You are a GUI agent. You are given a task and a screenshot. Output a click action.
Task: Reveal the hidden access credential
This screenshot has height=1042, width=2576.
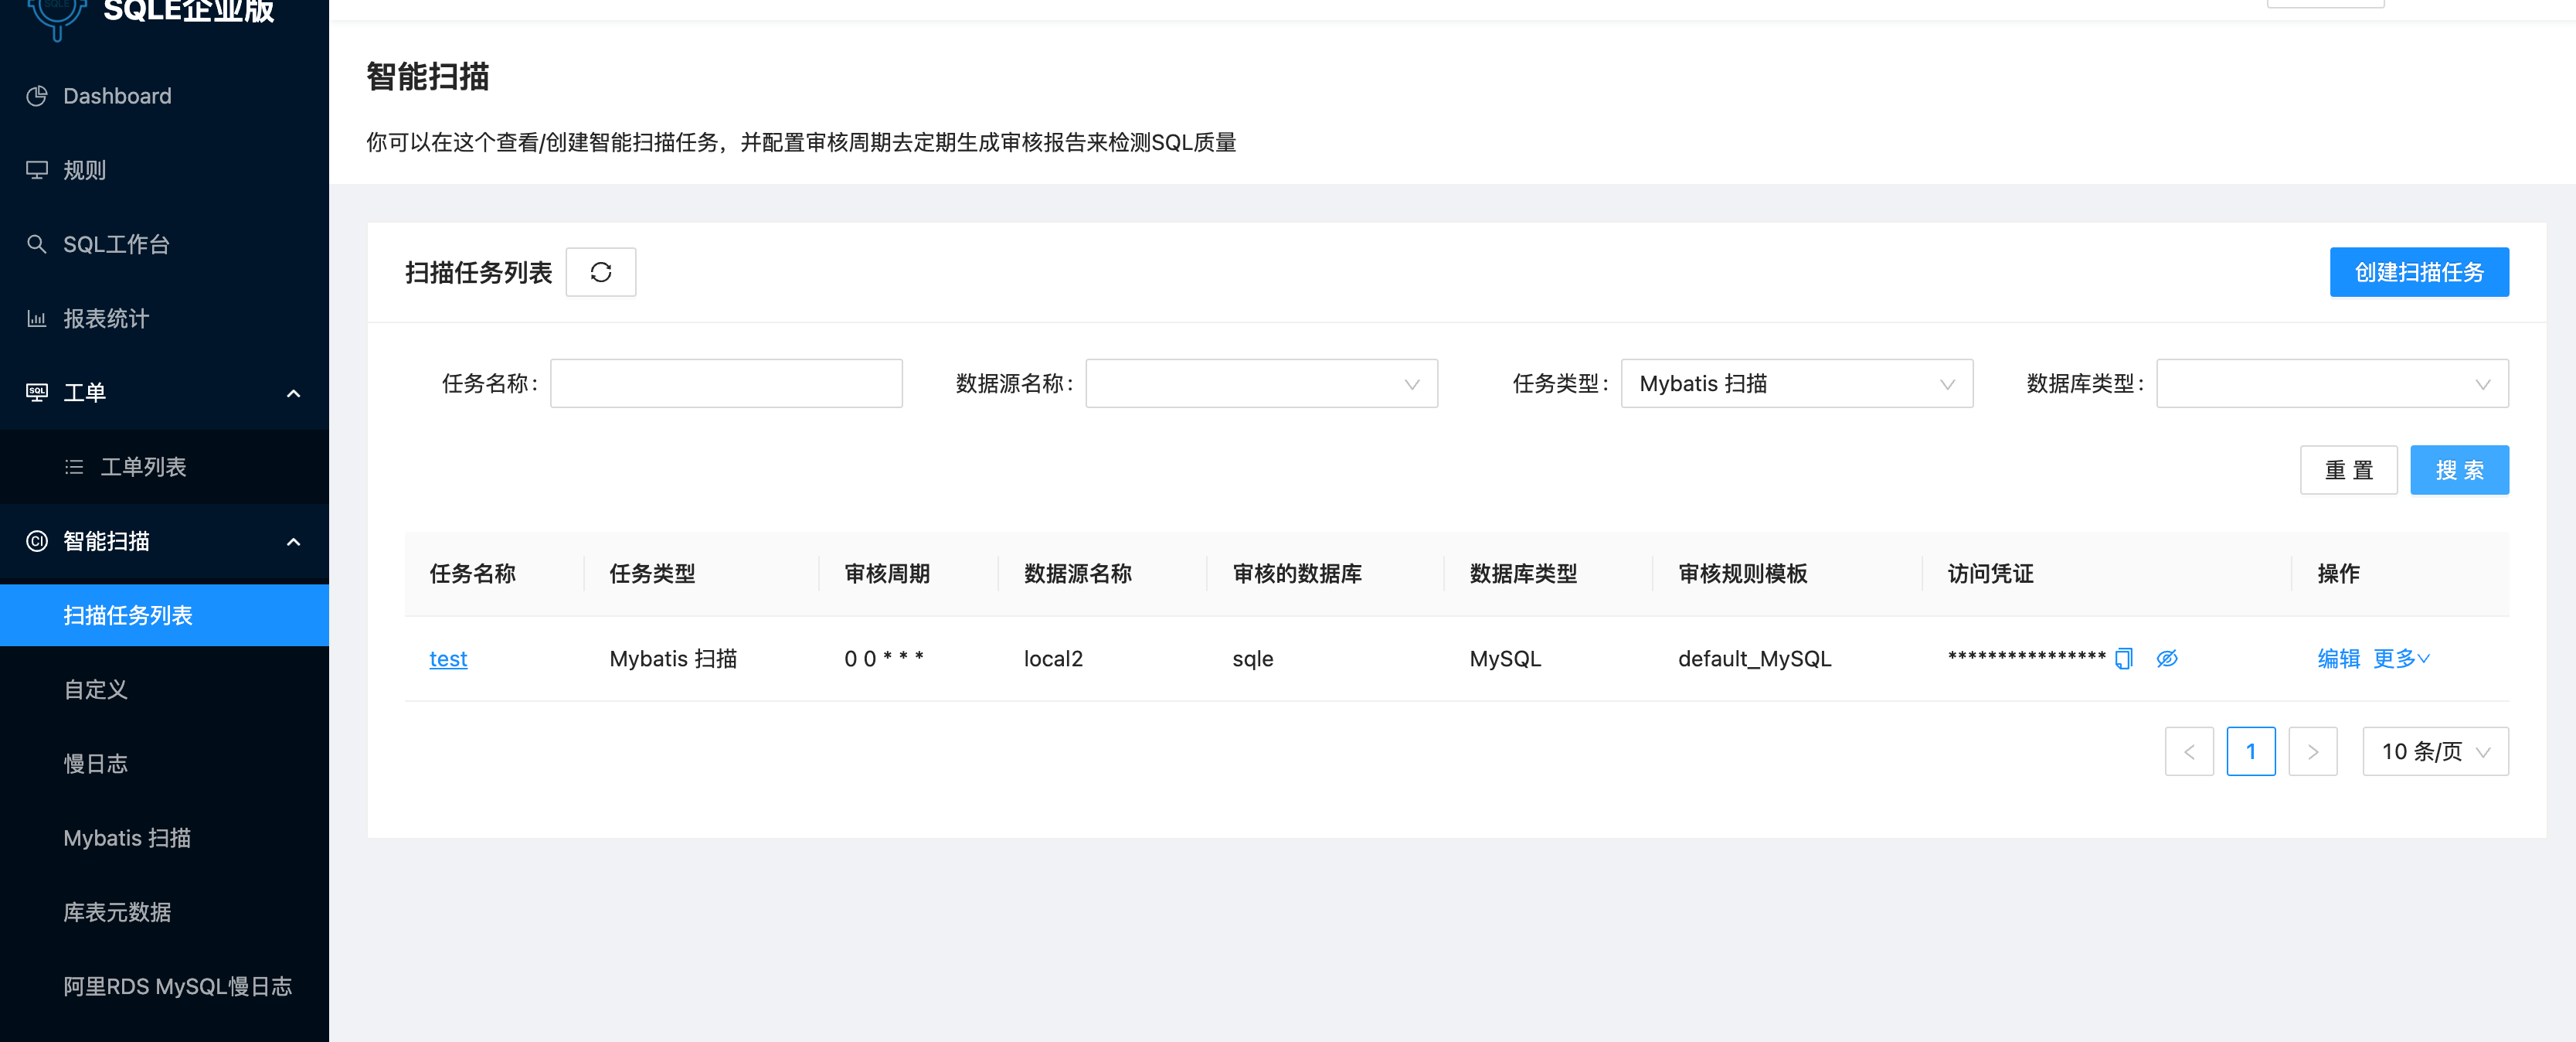[x=2167, y=658]
